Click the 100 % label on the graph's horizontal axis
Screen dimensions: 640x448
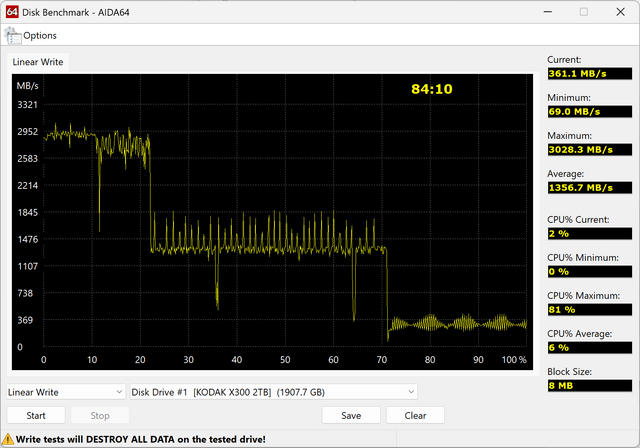(x=514, y=359)
